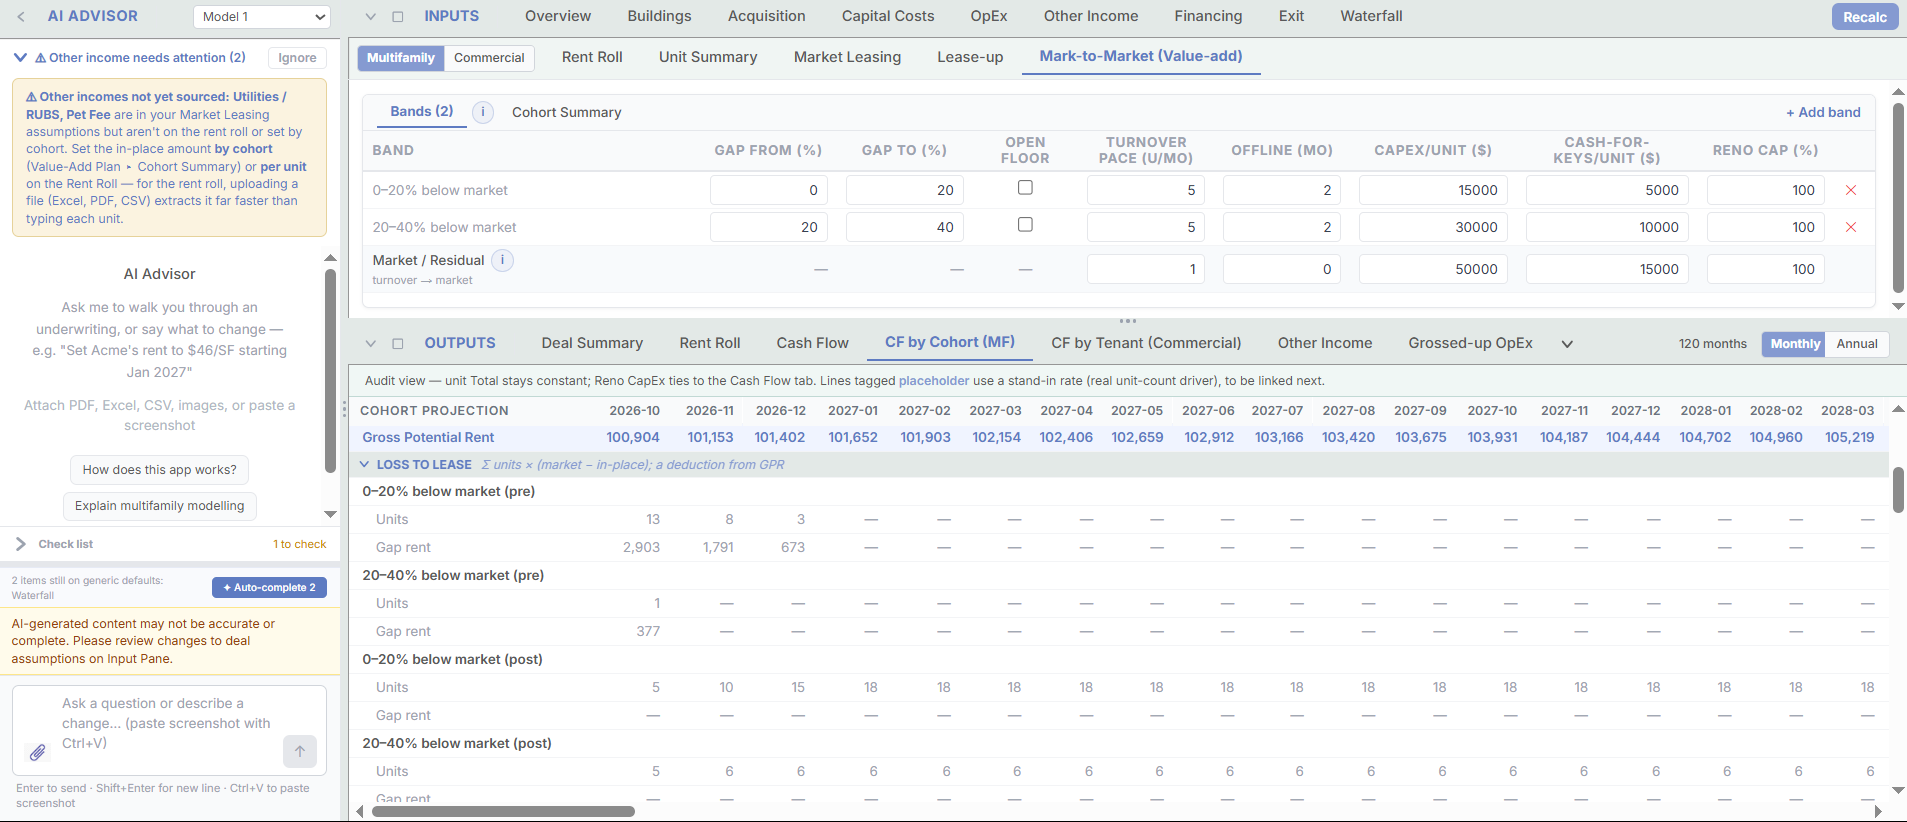Toggle Open Floor for 0–20% below market
1907x822 pixels.
point(1025,188)
